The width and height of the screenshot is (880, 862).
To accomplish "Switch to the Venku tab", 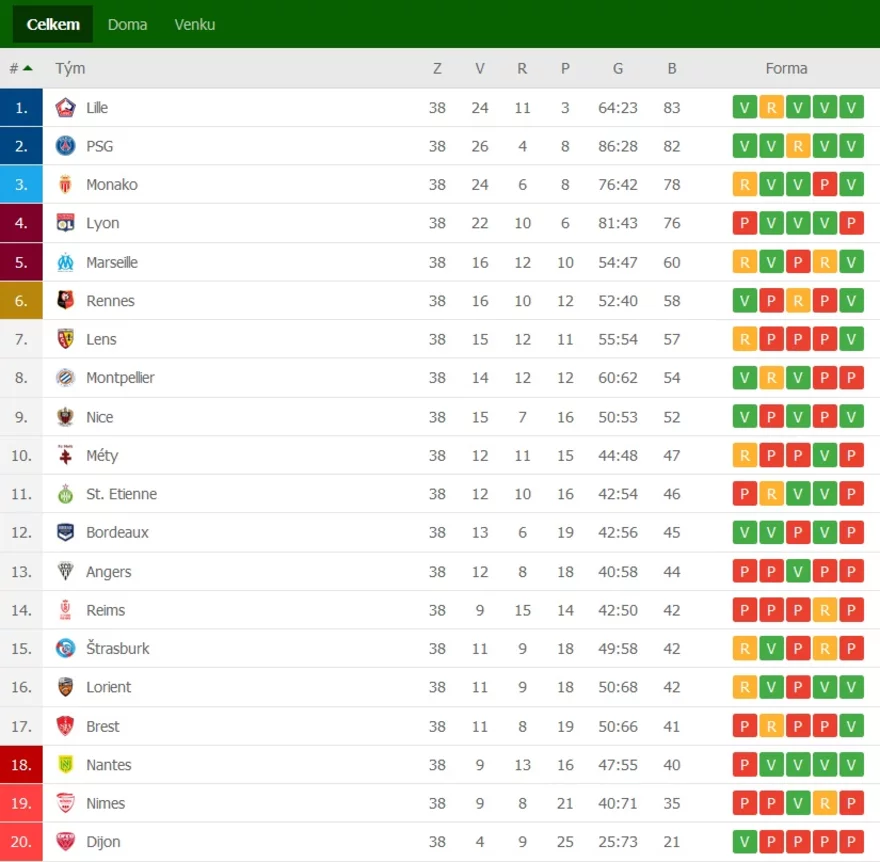I will [x=195, y=24].
